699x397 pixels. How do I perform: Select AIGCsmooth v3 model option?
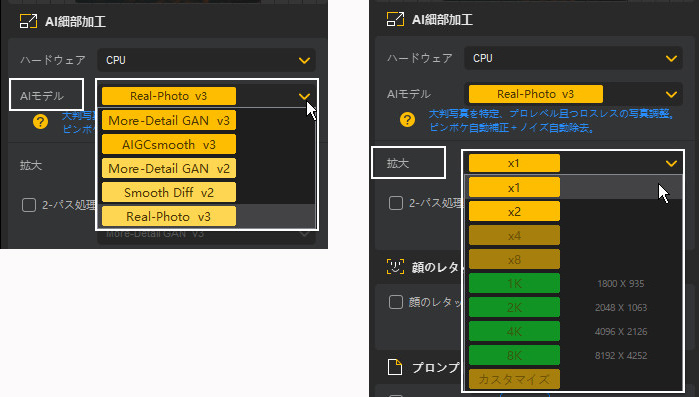pyautogui.click(x=169, y=144)
